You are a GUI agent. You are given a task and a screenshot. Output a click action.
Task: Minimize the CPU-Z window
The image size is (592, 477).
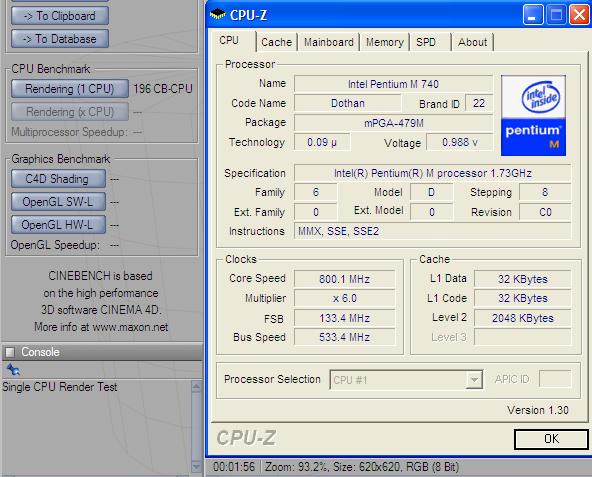[x=532, y=15]
